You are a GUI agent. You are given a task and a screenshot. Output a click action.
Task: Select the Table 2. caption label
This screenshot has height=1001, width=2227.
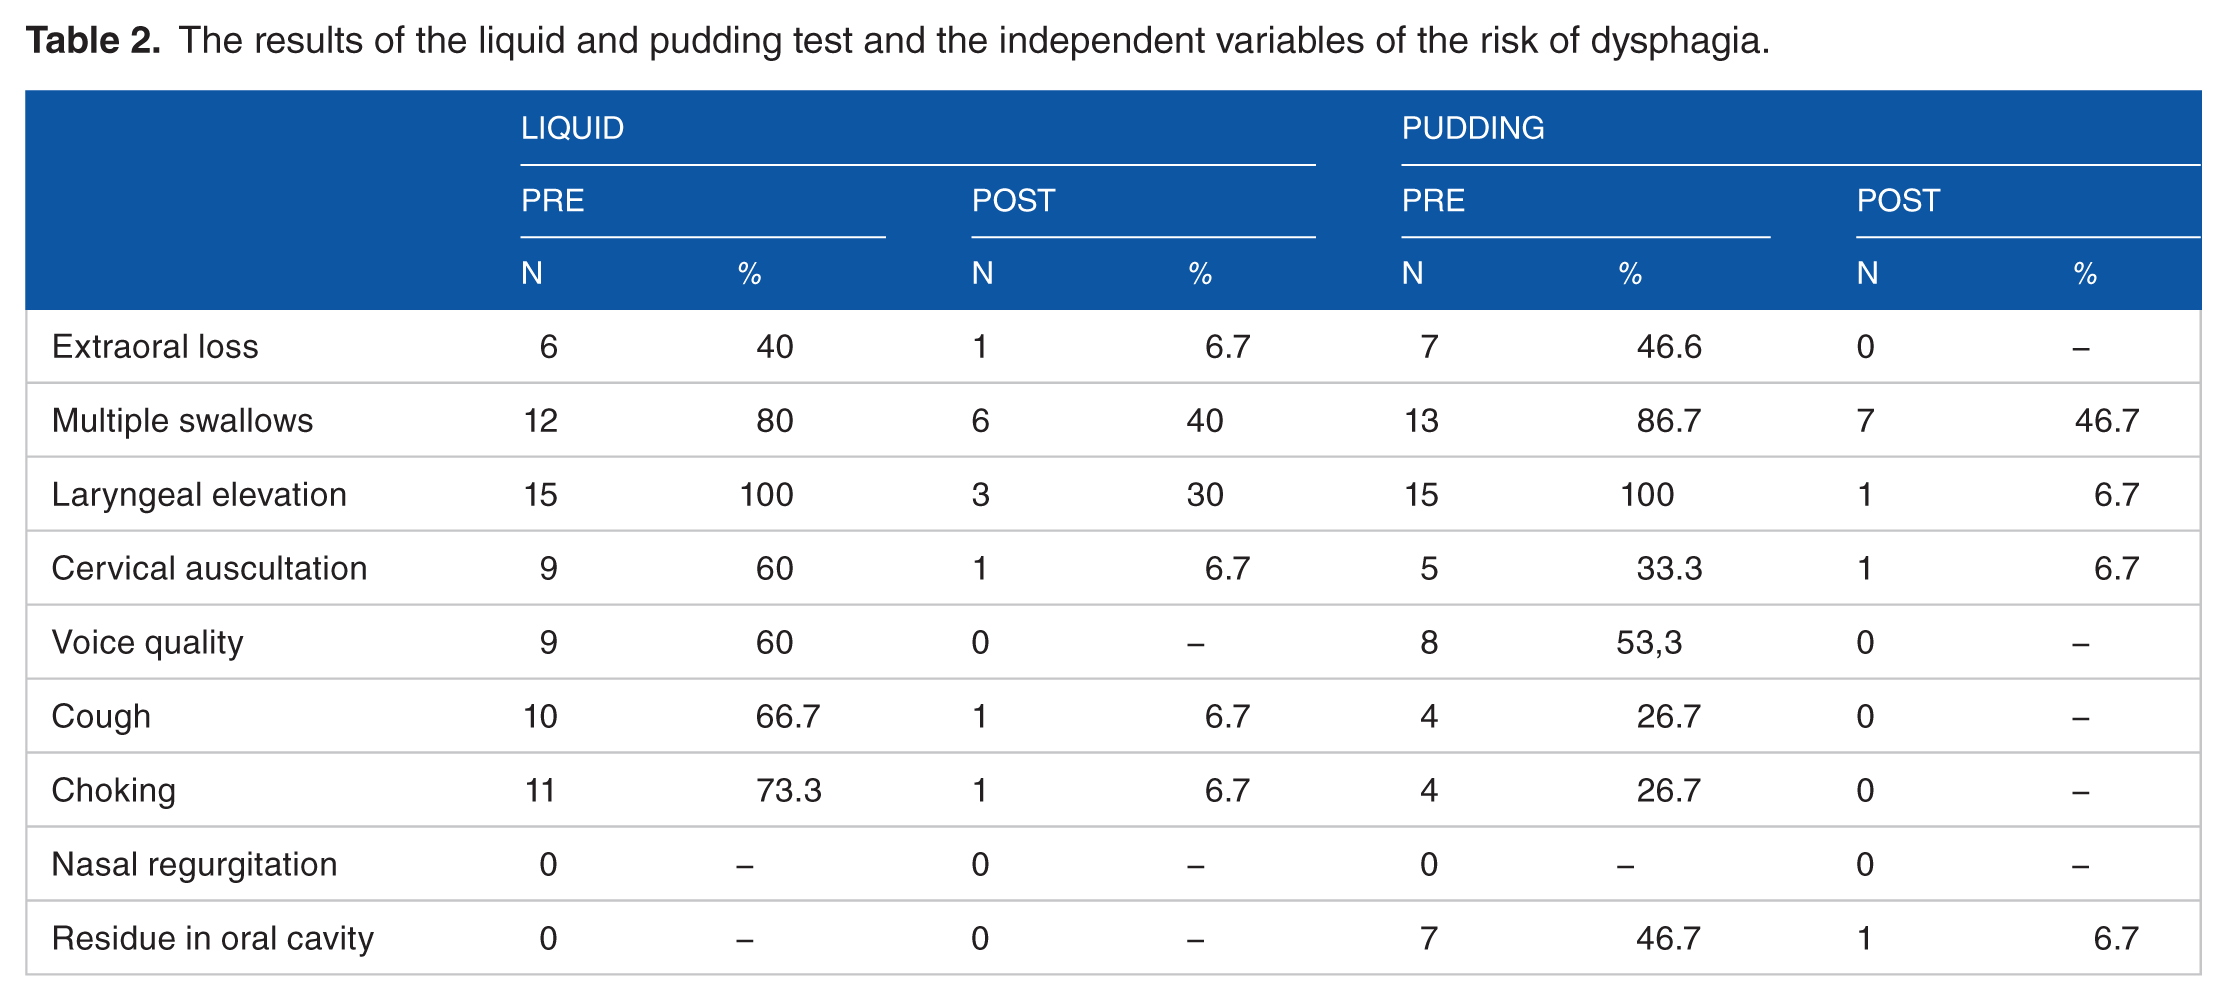[93, 41]
